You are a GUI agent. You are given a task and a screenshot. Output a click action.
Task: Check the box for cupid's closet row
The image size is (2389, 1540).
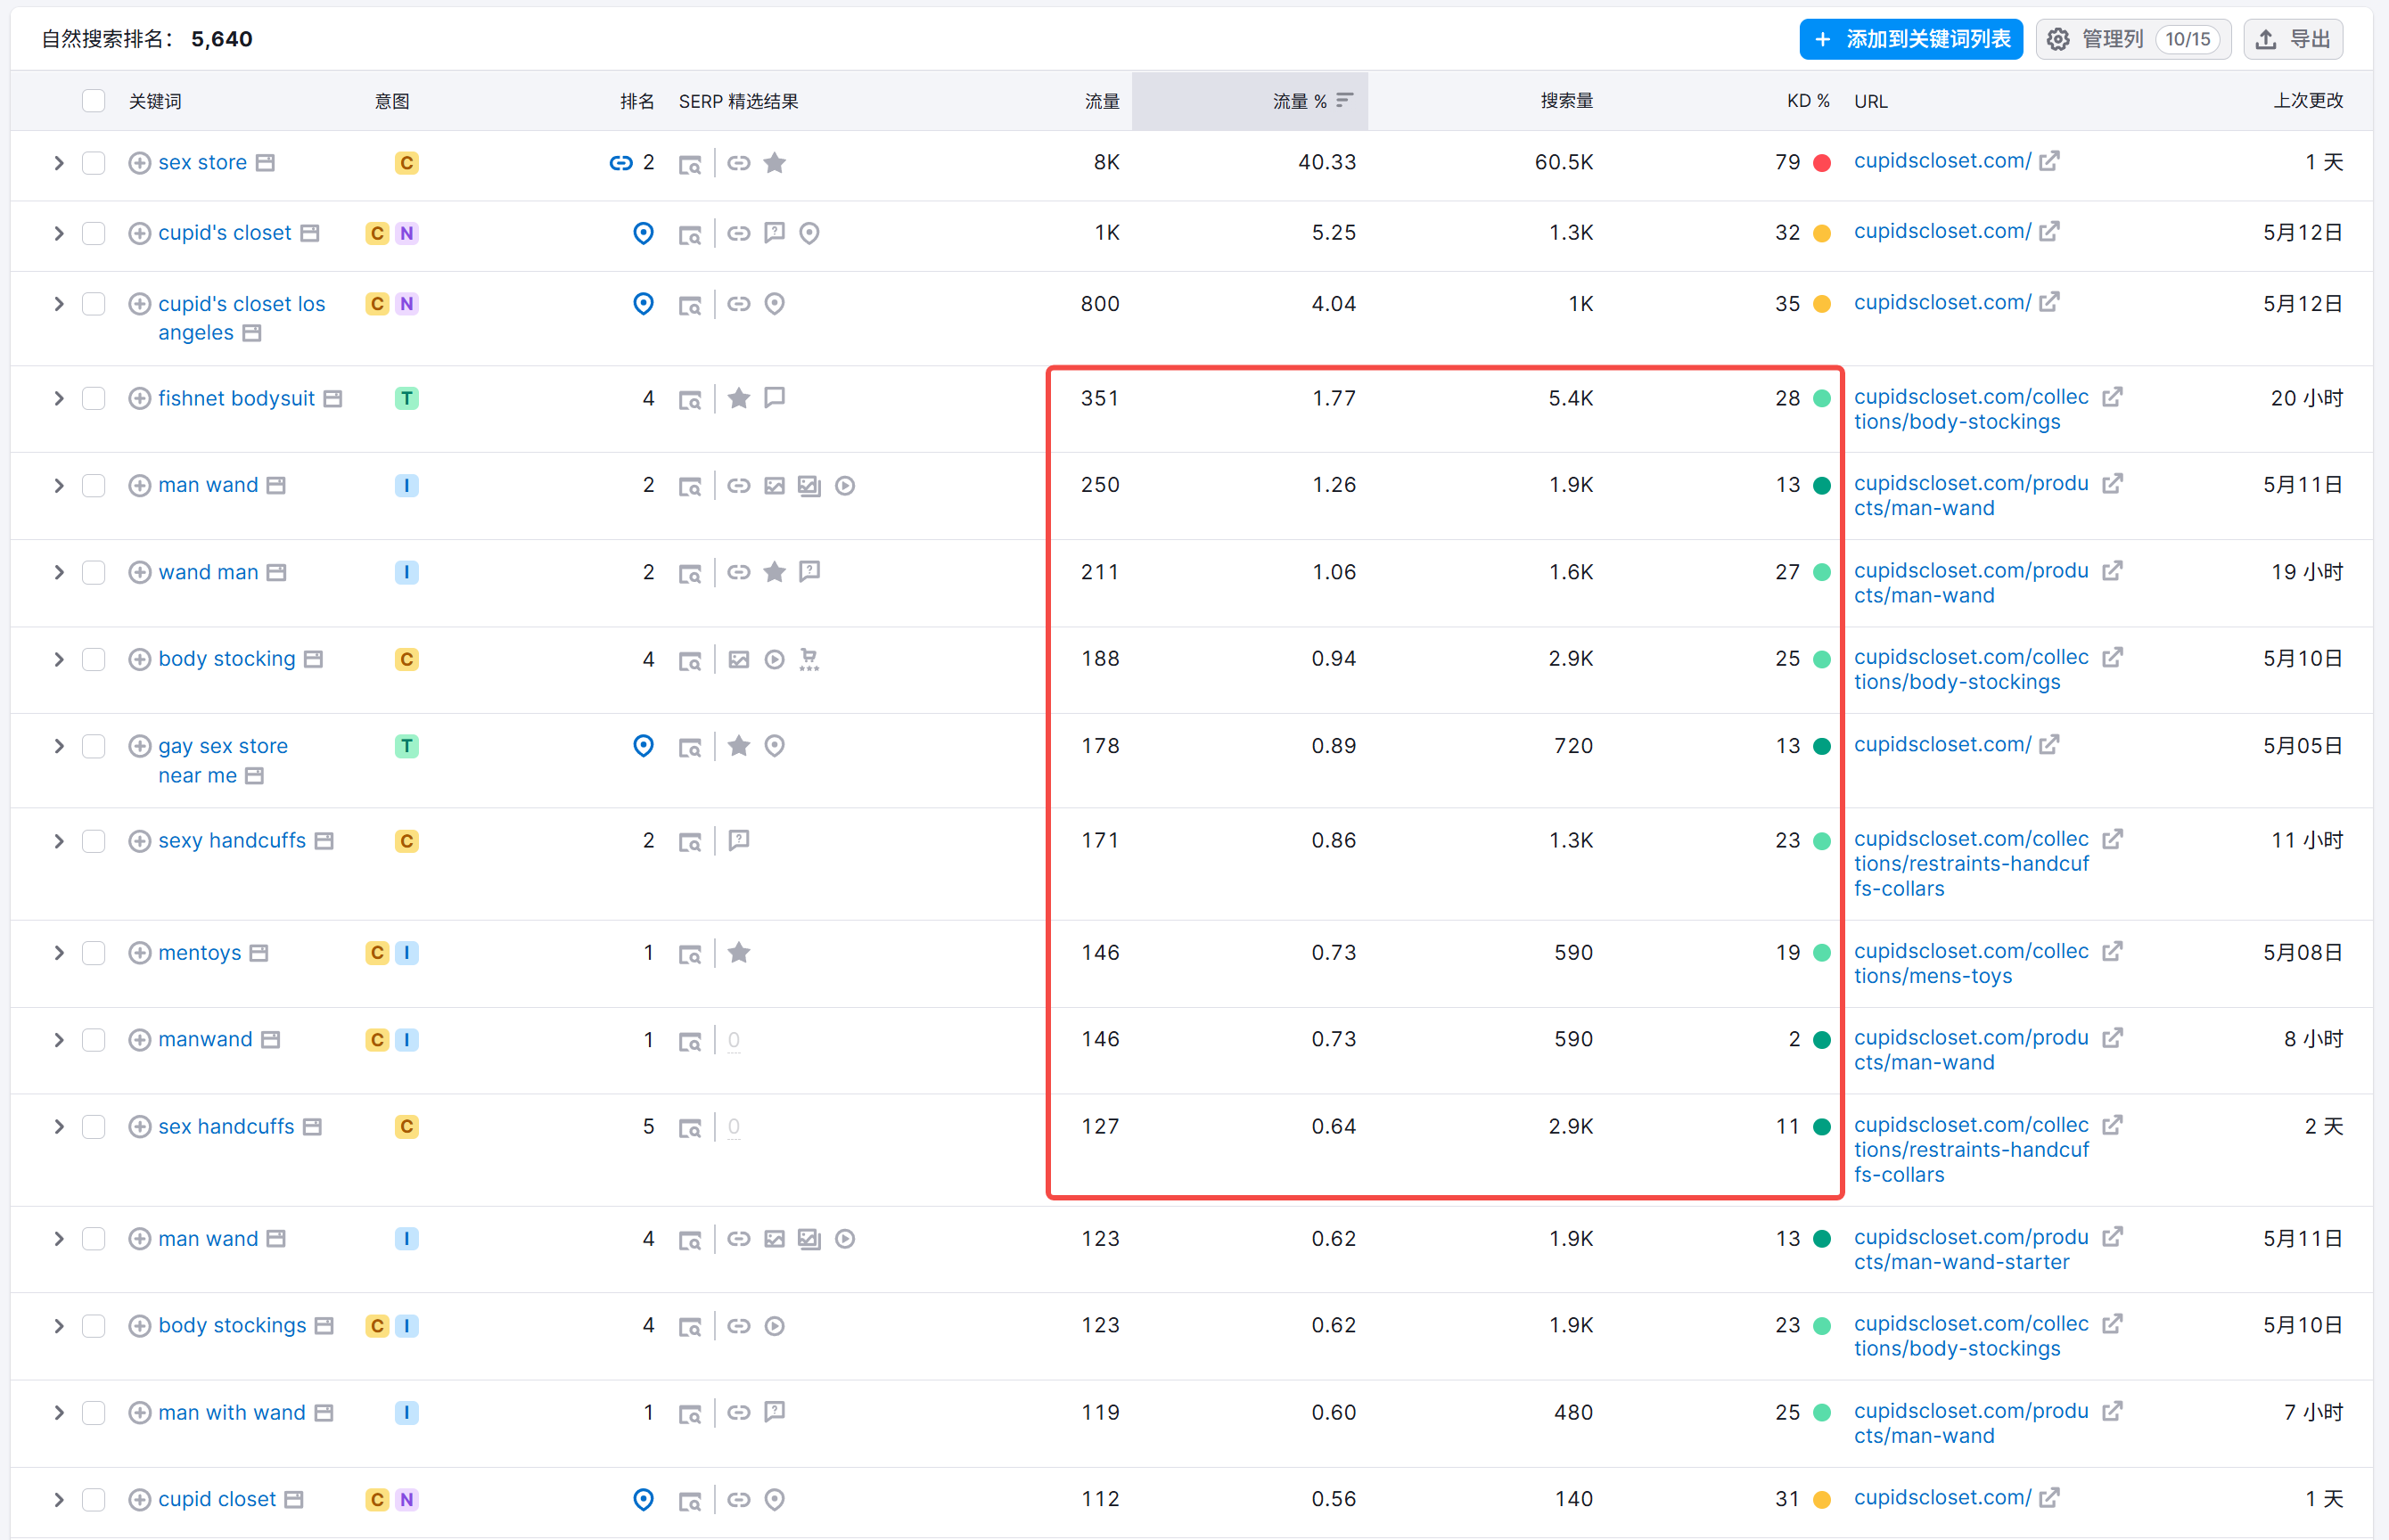[94, 233]
